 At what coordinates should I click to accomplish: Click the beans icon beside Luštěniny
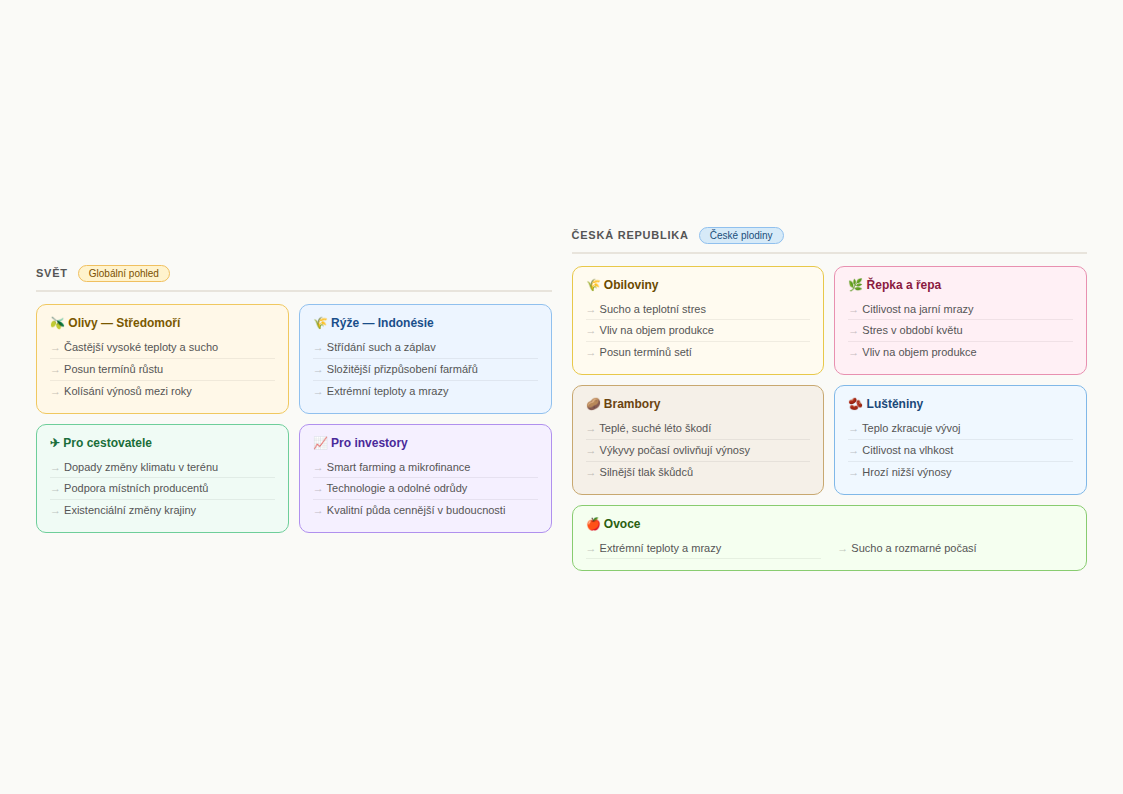[x=855, y=404]
